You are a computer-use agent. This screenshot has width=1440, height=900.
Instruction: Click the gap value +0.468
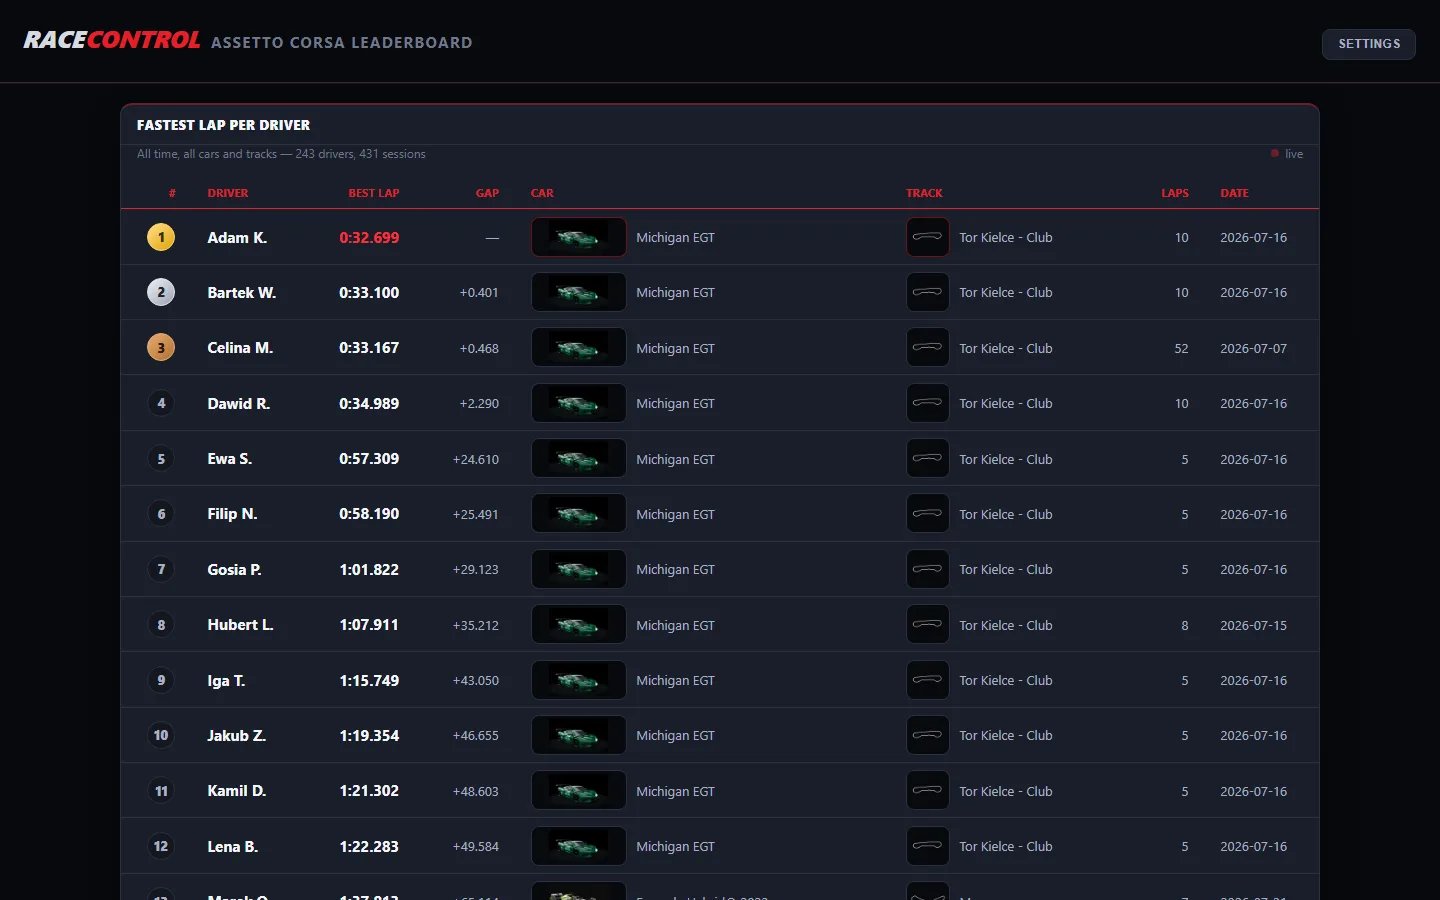[479, 349]
